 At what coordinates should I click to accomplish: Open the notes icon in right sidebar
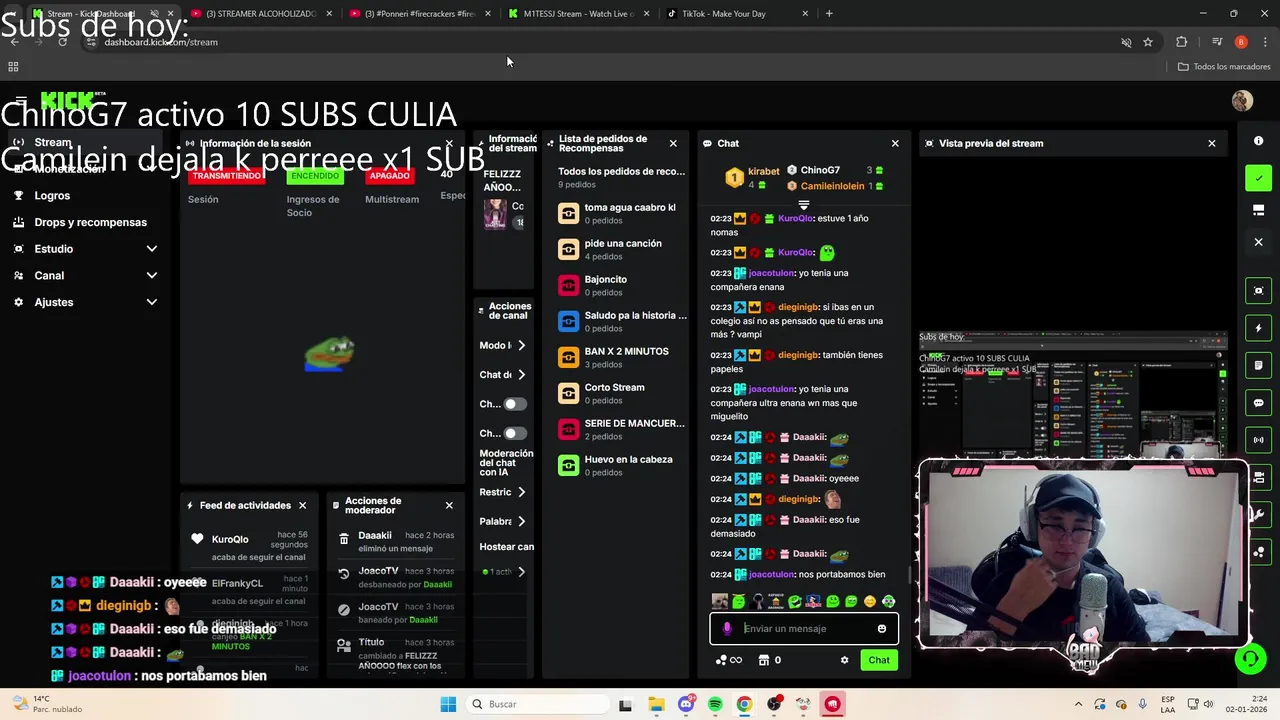(x=1258, y=365)
